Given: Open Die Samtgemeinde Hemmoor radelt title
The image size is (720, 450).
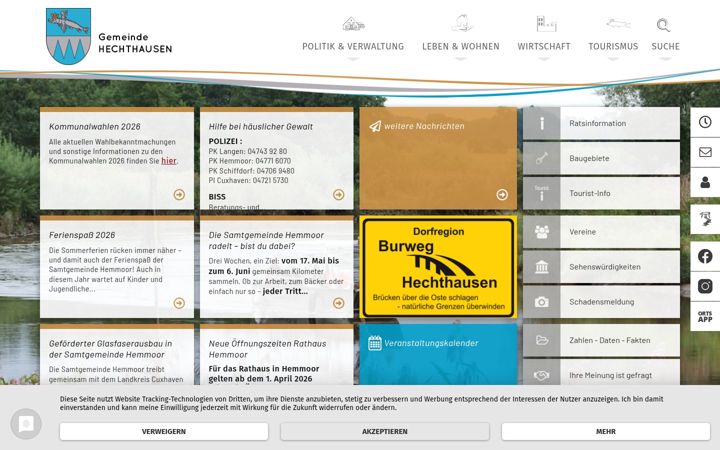Looking at the screenshot, I should pos(266,241).
